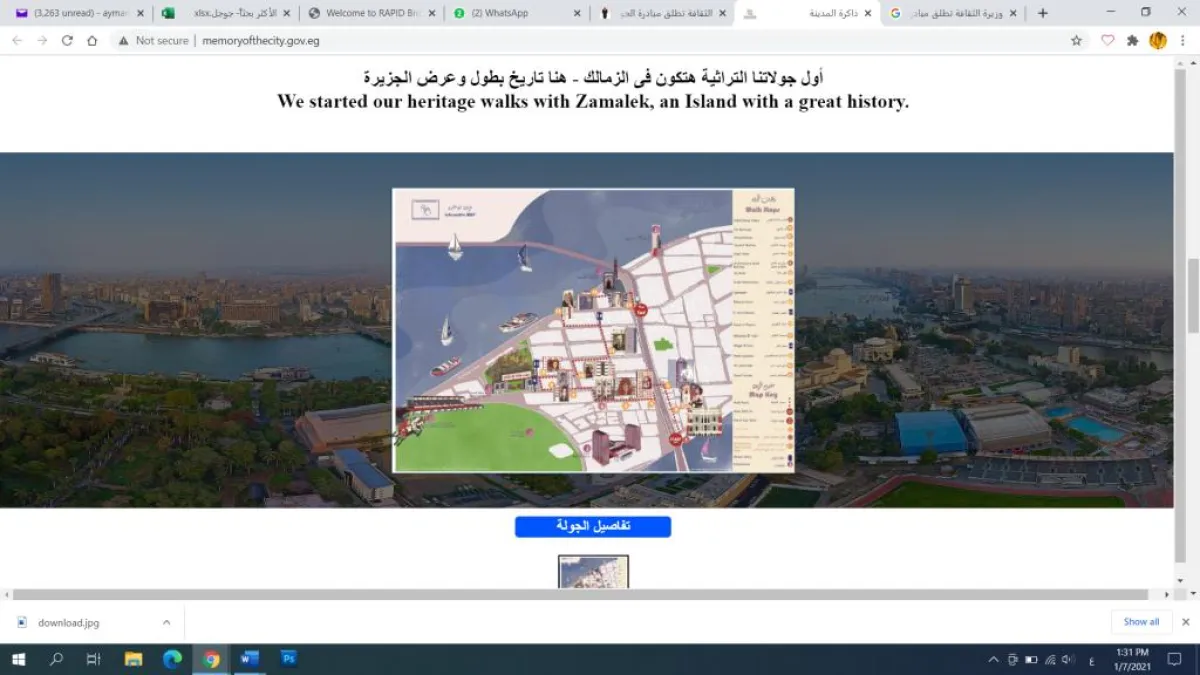The height and width of the screenshot is (675, 1200).
Task: Click the browser home icon
Action: (x=92, y=41)
